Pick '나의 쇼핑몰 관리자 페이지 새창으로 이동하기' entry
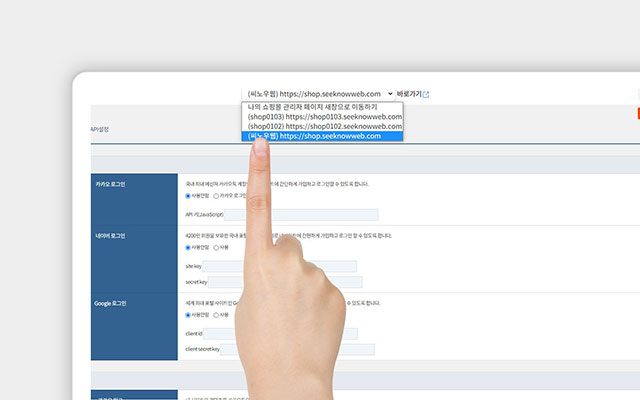 [x=324, y=106]
